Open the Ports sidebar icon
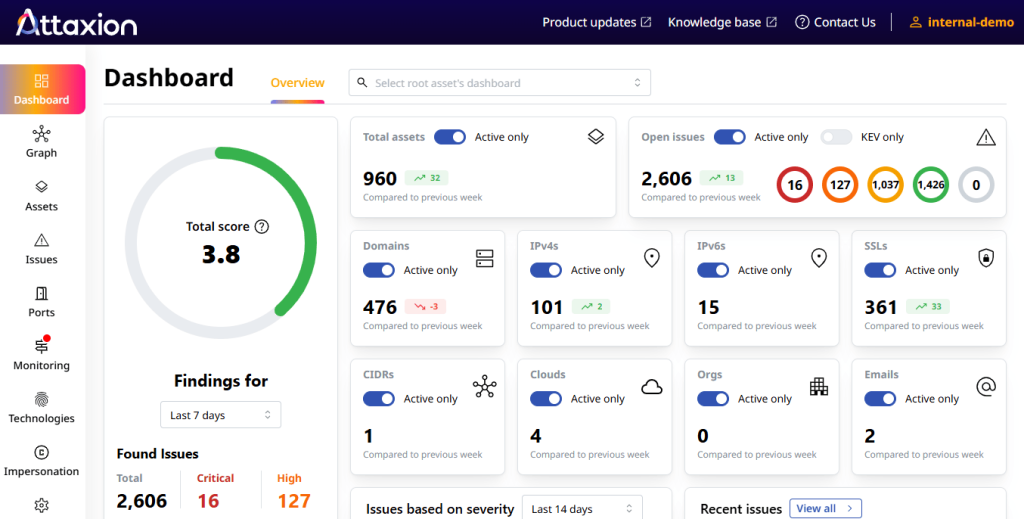Image resolution: width=1024 pixels, height=519 pixels. tap(41, 293)
